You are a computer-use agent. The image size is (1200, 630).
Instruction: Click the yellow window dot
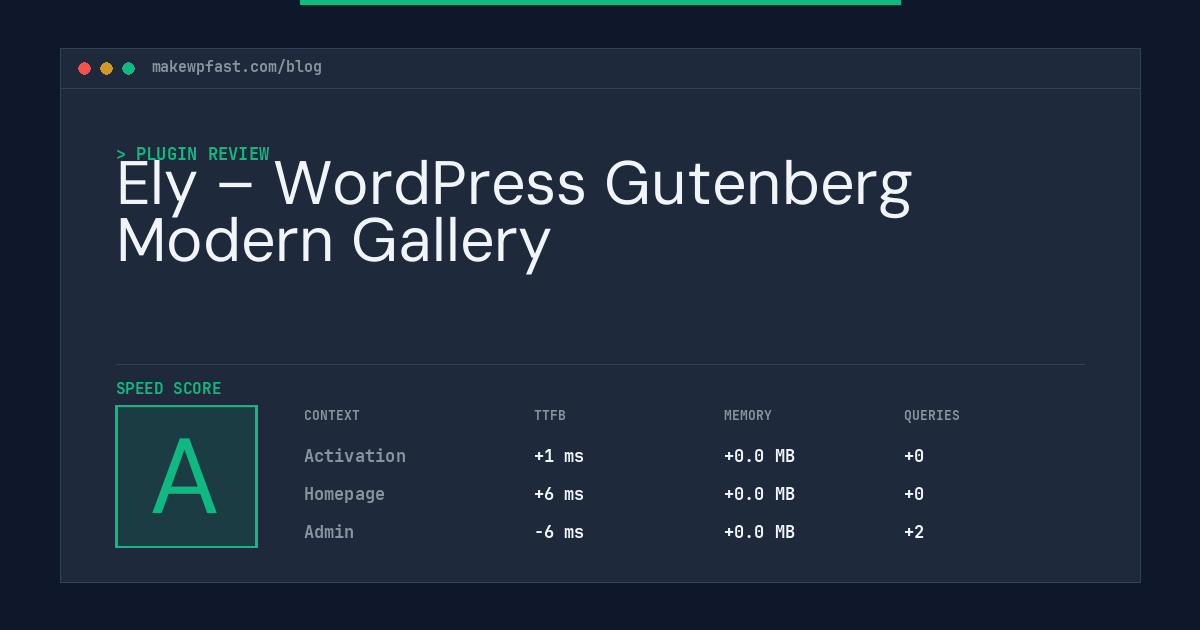coord(106,68)
